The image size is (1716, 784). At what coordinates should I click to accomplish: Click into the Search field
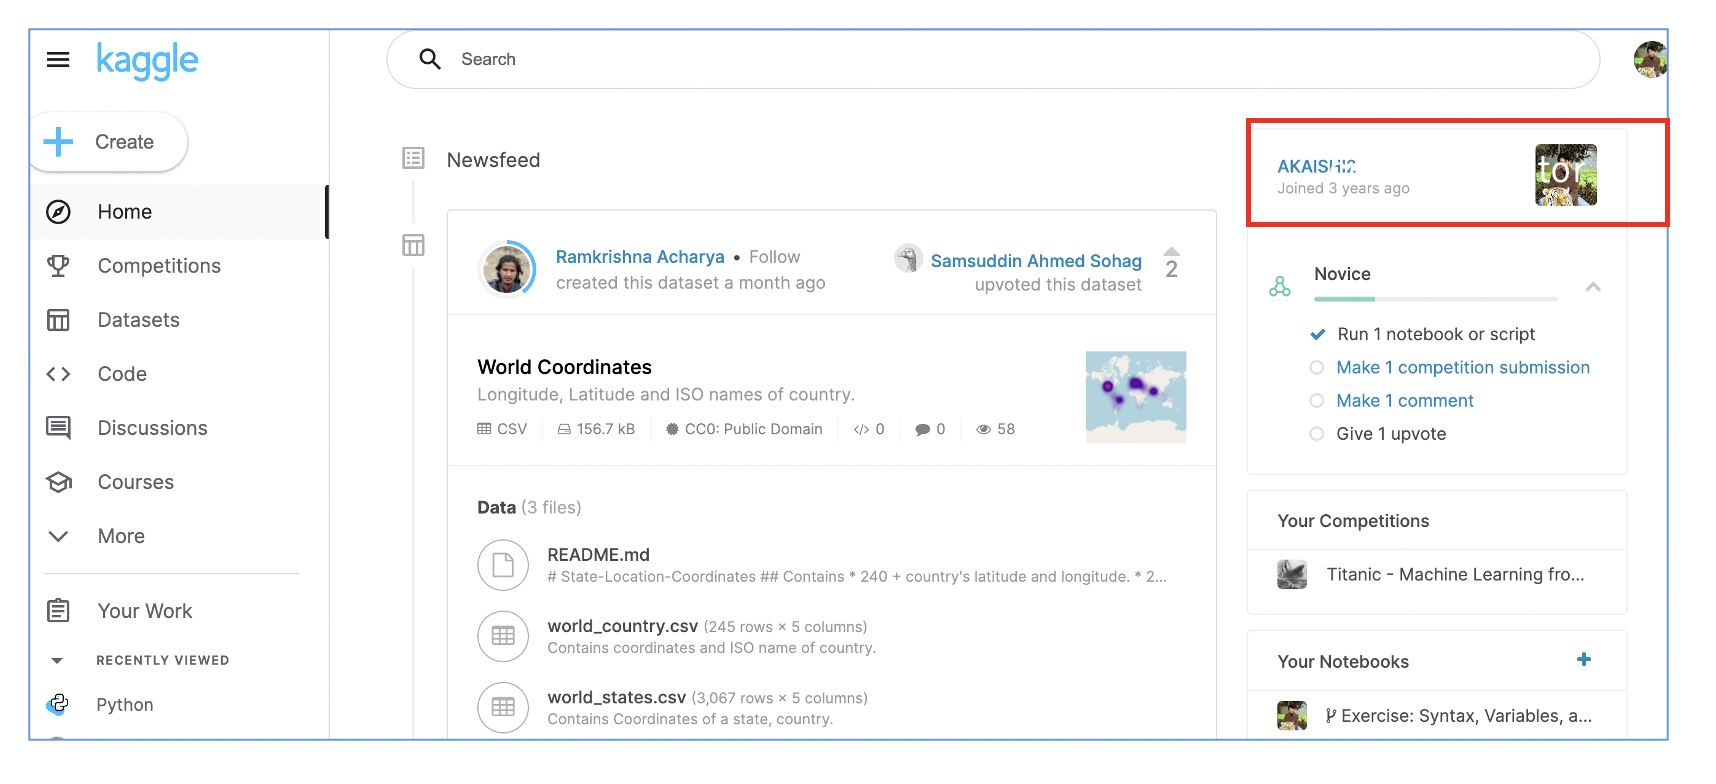coord(990,60)
